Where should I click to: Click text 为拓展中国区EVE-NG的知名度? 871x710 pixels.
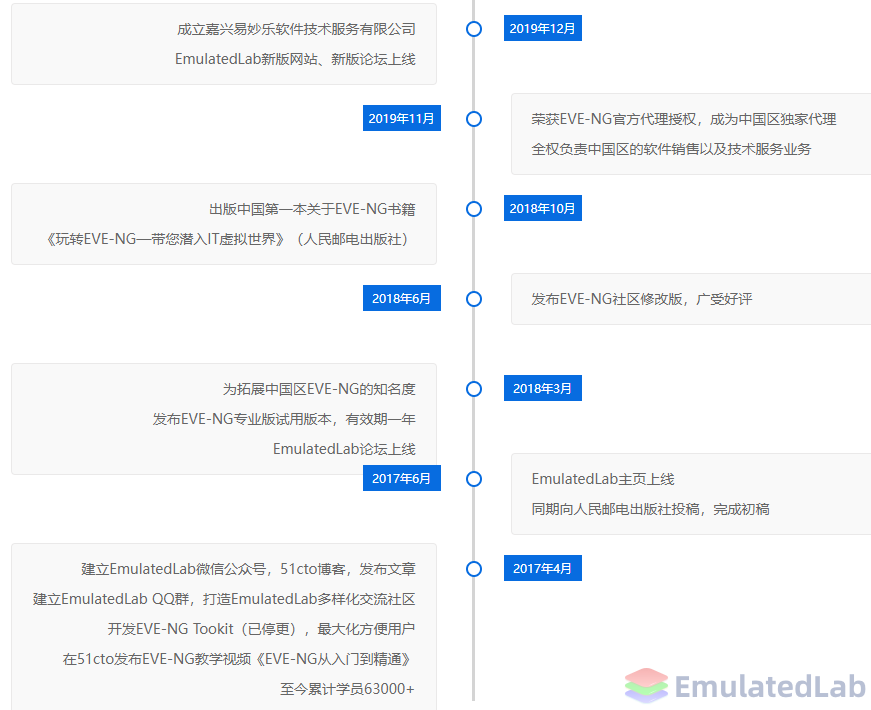[319, 389]
